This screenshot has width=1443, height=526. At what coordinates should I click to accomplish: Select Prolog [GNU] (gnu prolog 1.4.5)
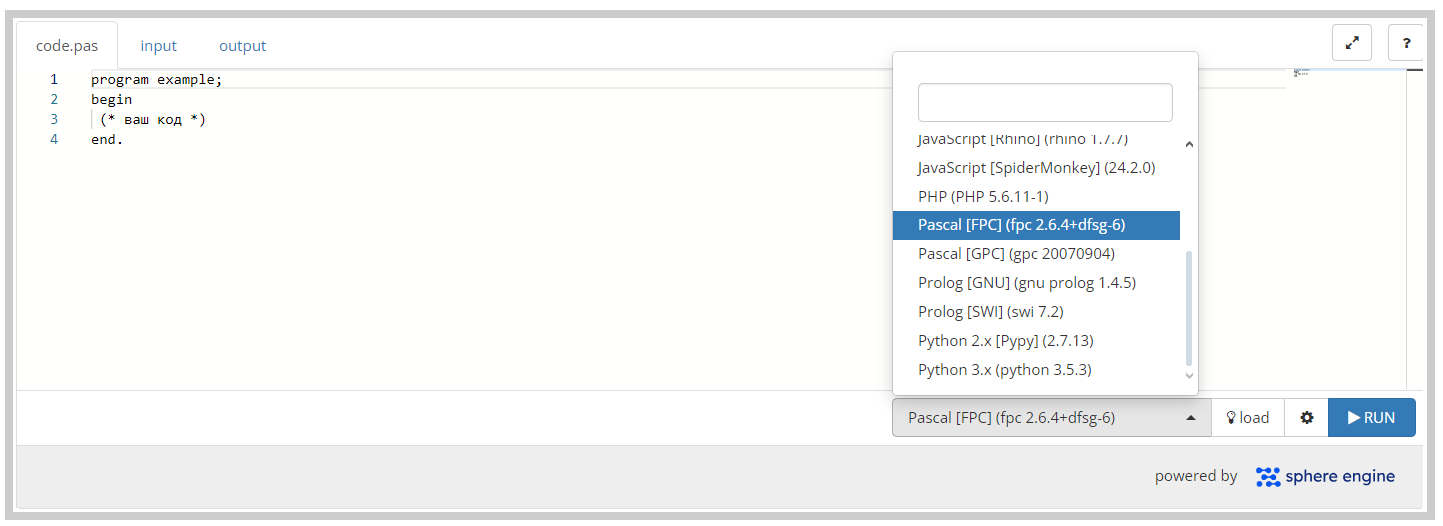point(1026,282)
